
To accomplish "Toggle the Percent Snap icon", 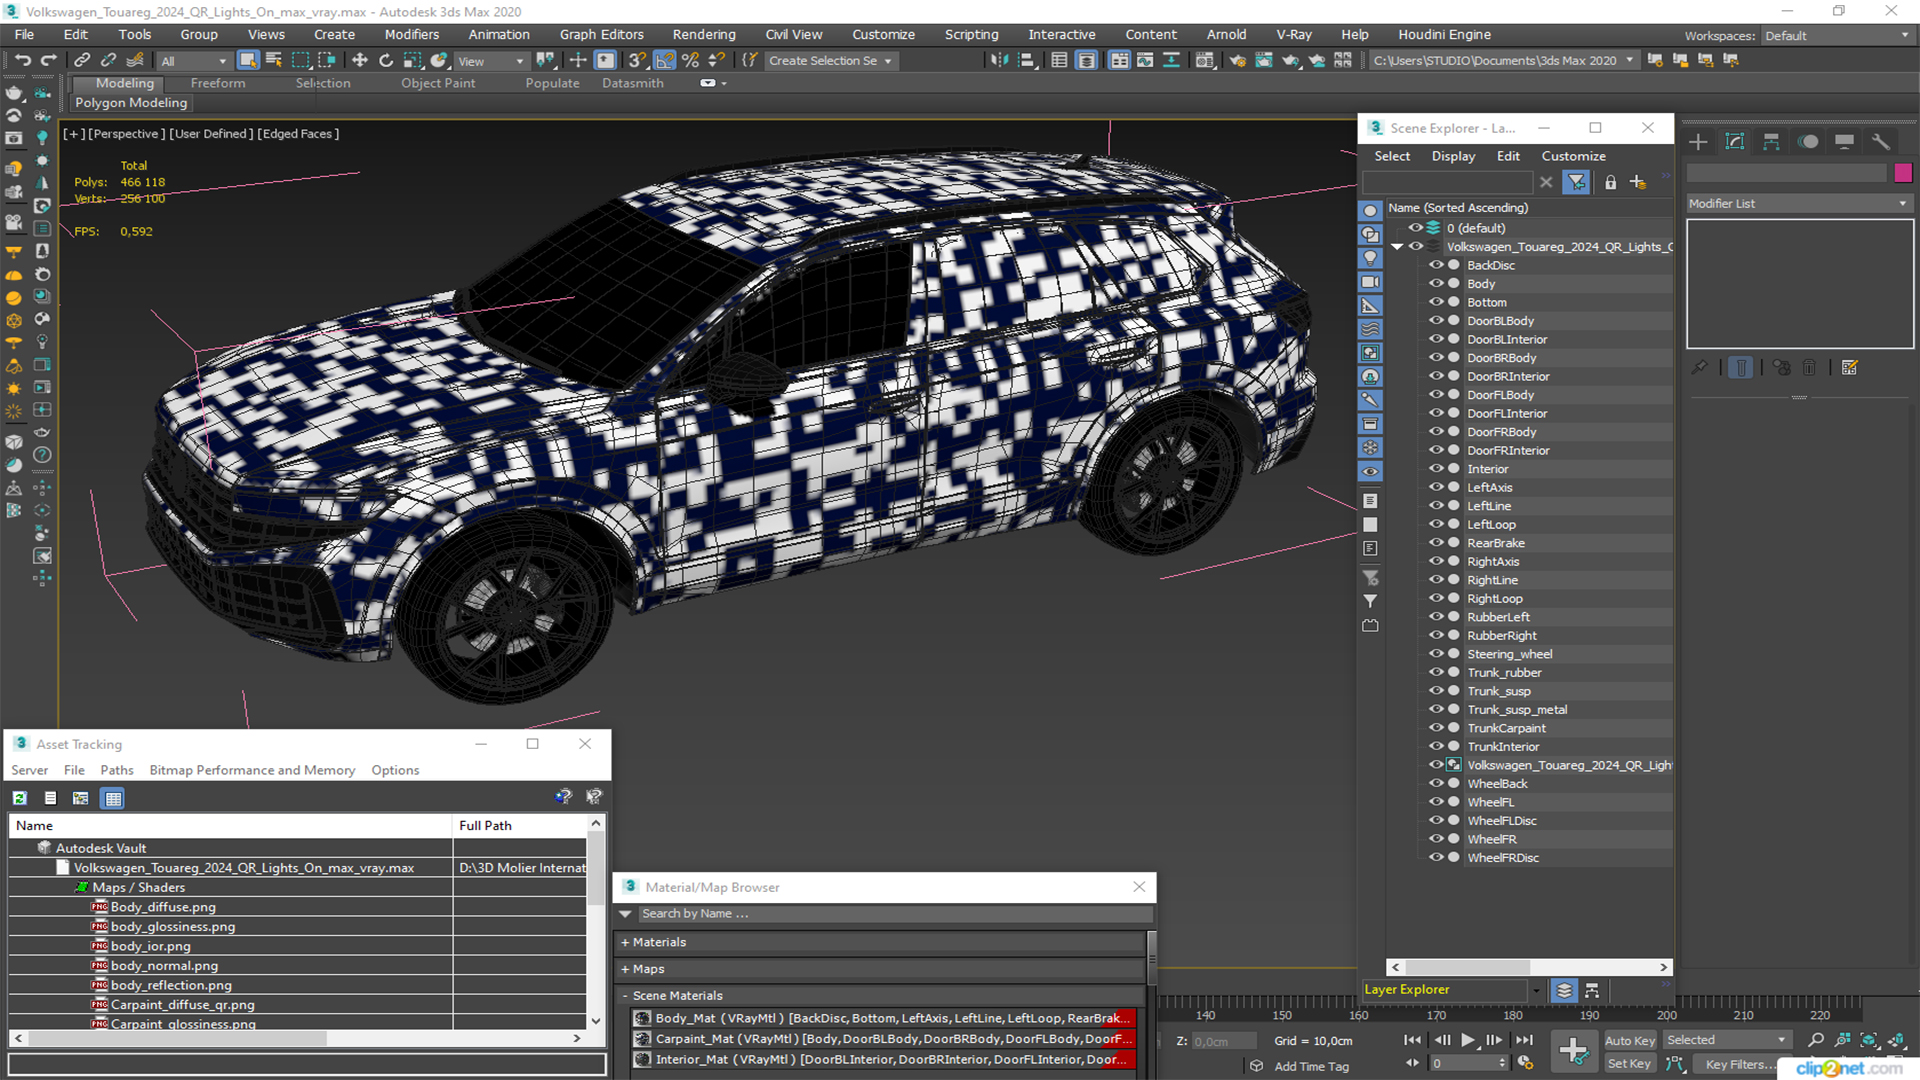I will [690, 61].
